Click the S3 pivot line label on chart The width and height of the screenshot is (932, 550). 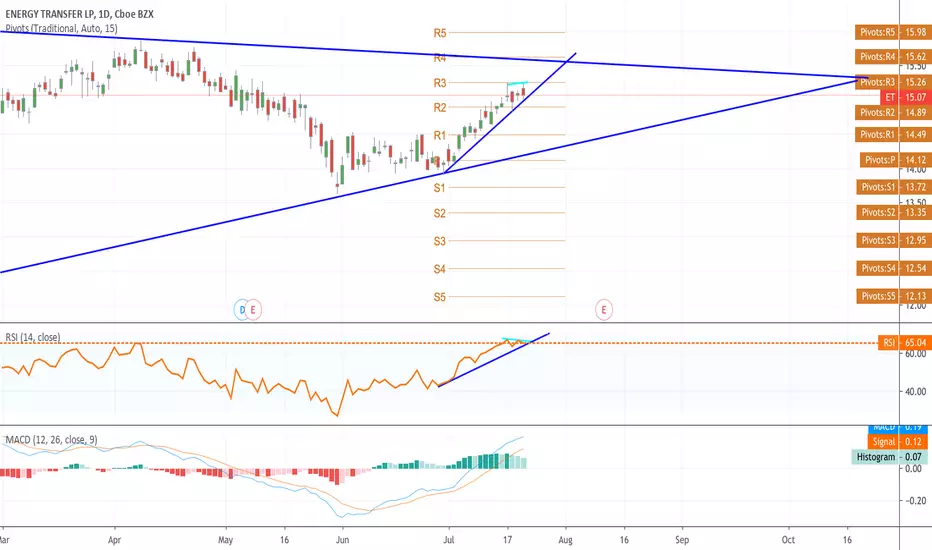439,241
